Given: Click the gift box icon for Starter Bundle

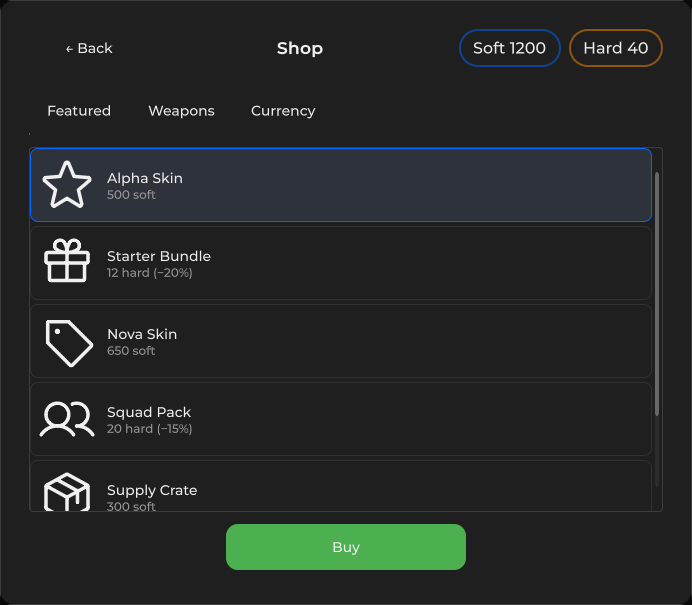Looking at the screenshot, I should (x=67, y=260).
